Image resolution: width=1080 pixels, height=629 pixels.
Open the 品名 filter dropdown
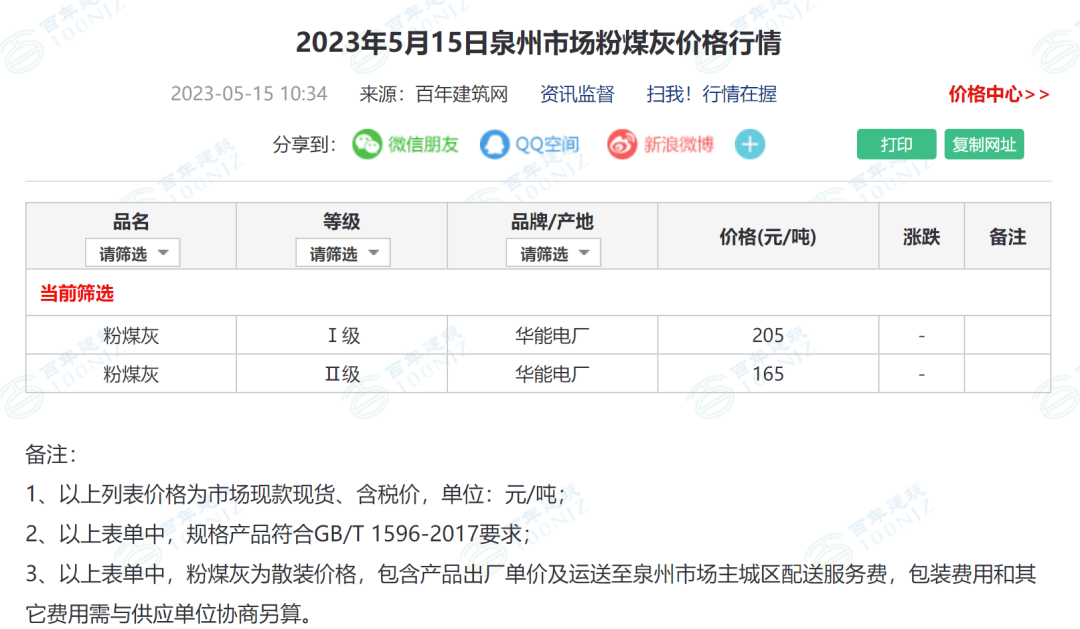[x=132, y=253]
